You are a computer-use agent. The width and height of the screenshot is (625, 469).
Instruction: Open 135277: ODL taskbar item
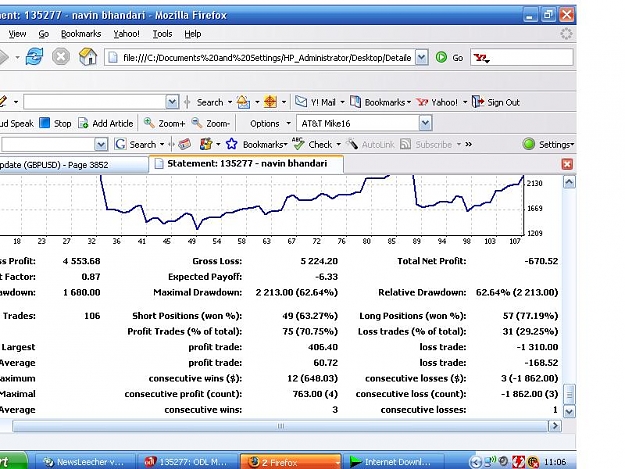click(187, 462)
